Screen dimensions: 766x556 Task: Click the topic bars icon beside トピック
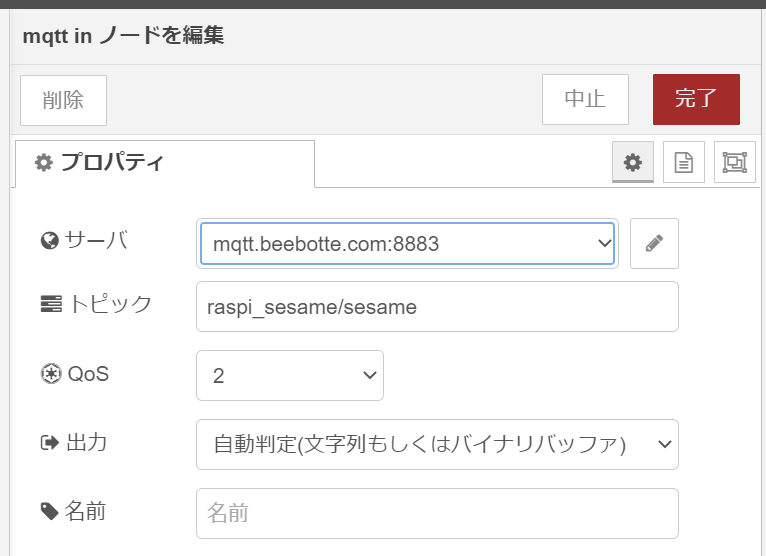pos(51,304)
